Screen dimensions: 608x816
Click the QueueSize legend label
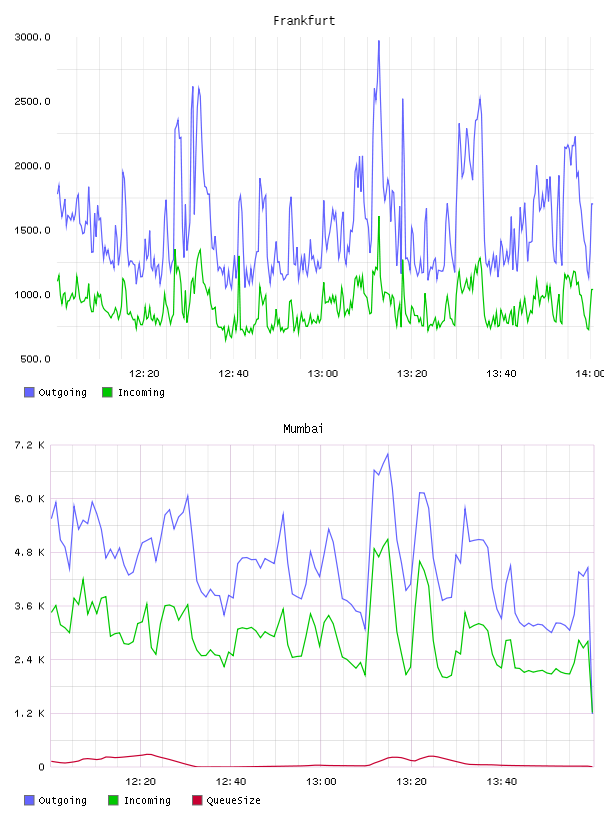pos(233,800)
